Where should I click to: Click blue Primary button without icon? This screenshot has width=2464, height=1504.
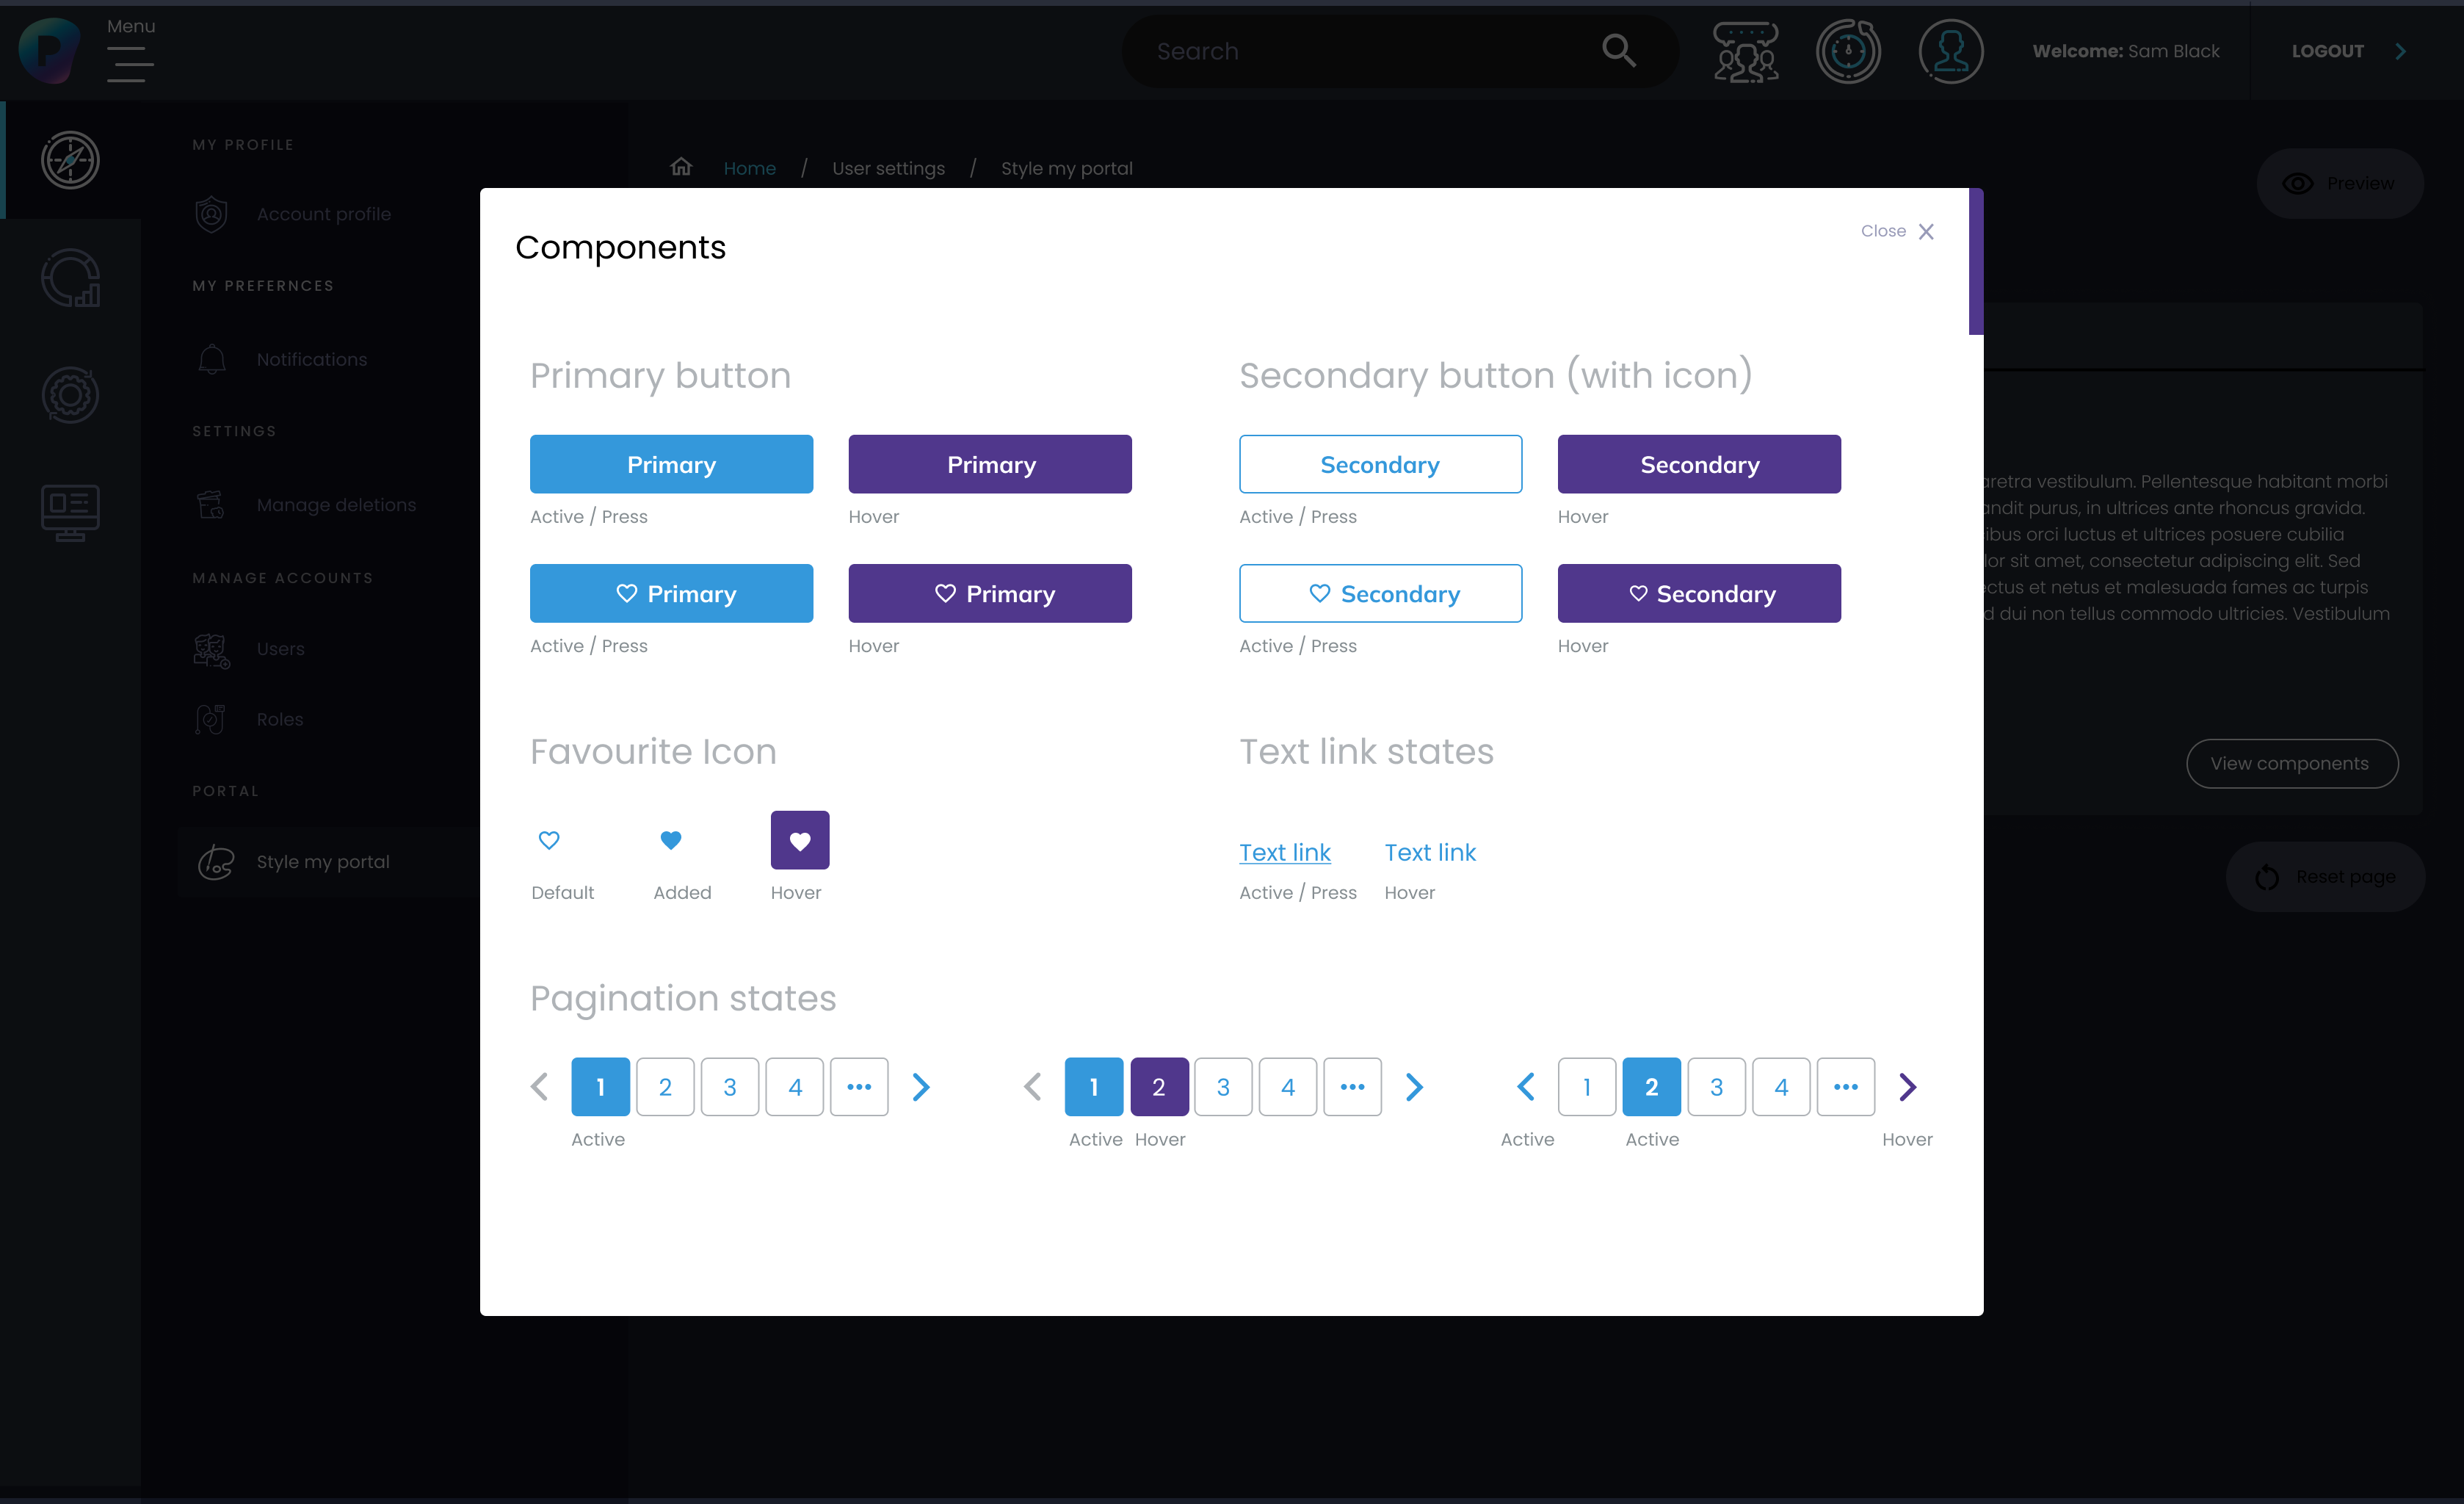coord(671,464)
